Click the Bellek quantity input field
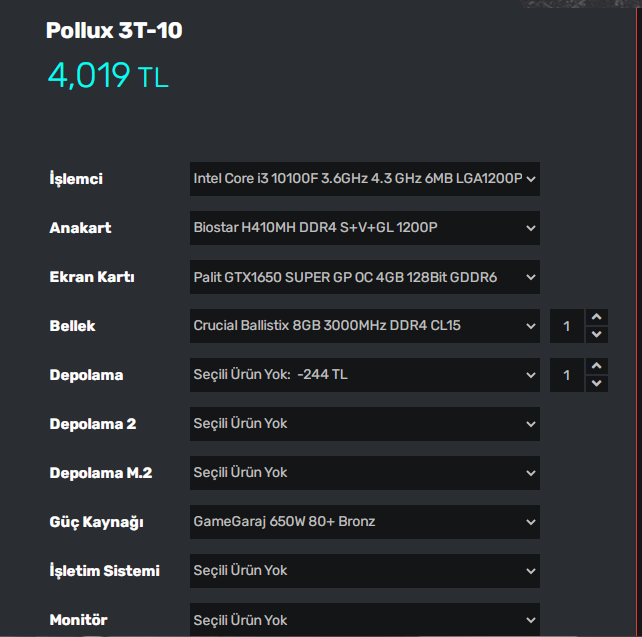 pyautogui.click(x=567, y=326)
